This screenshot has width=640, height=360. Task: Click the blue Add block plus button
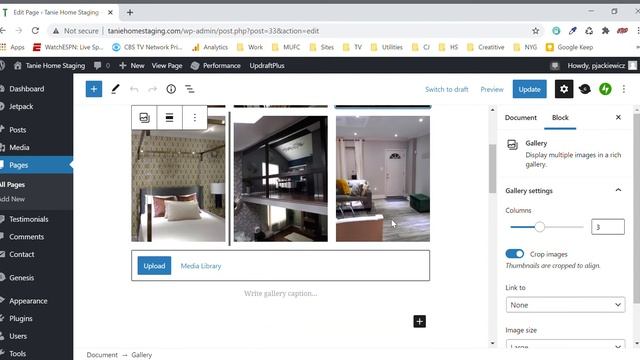93,89
